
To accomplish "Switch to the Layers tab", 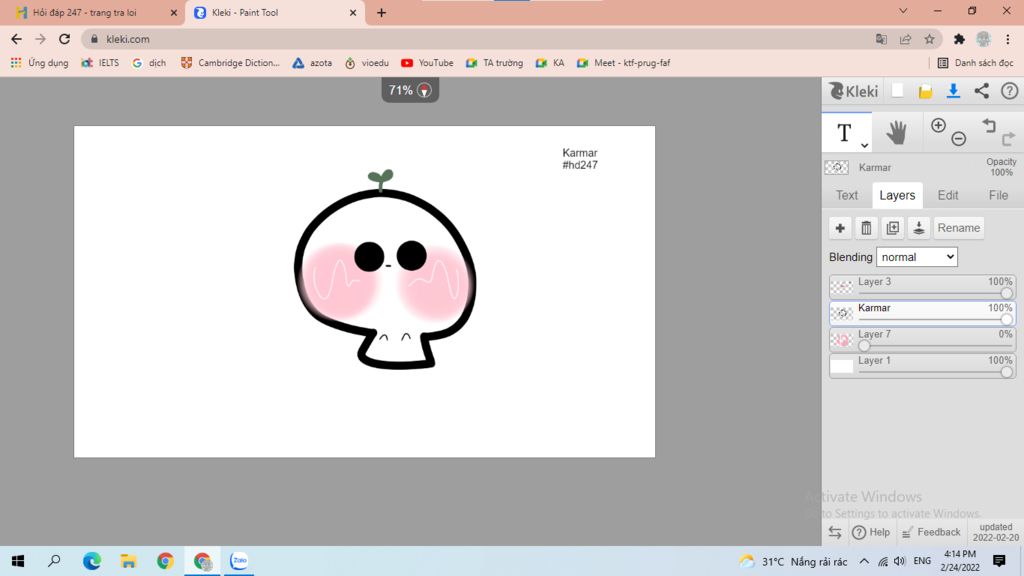I will click(897, 195).
